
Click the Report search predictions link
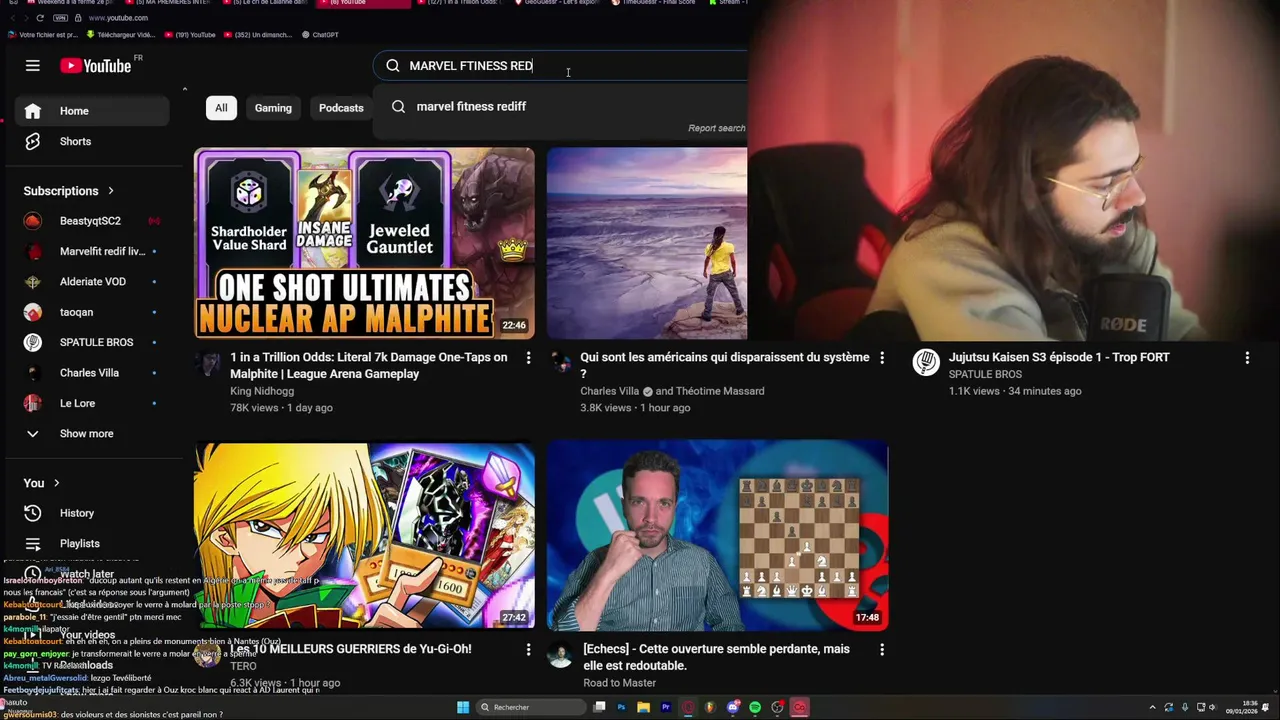tap(716, 128)
